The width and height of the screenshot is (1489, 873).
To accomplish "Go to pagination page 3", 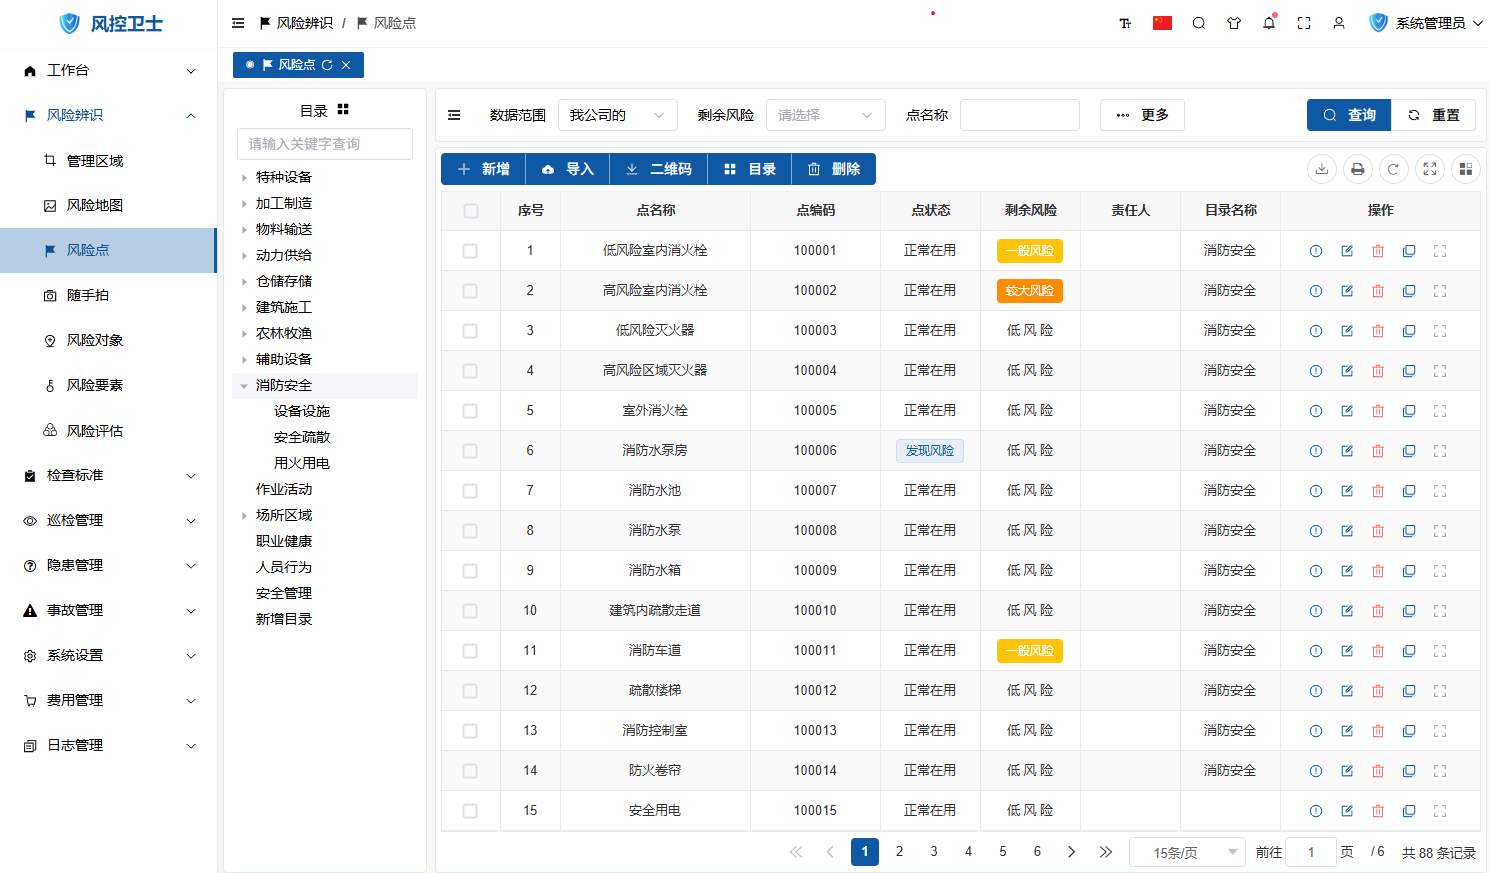I will [934, 852].
